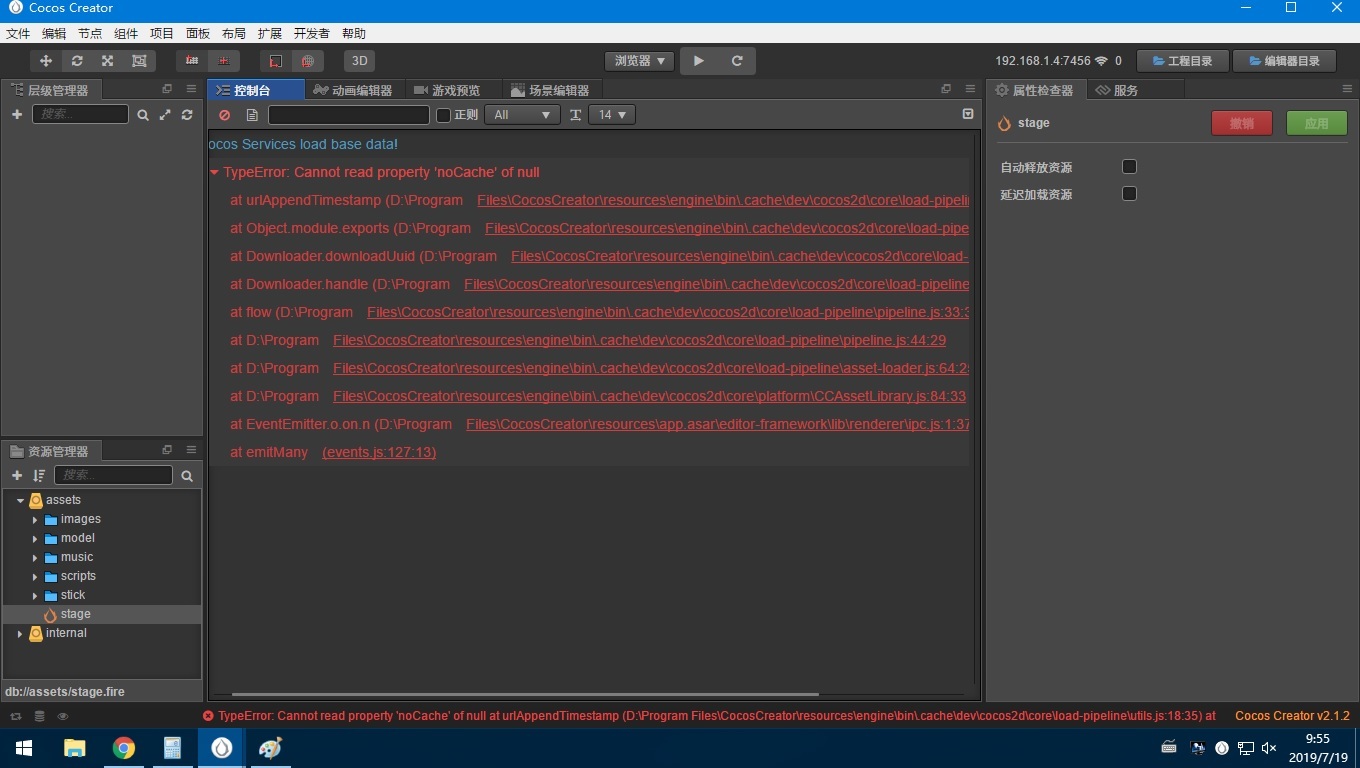Viewport: 1360px width, 768px height.
Task: Add a node in the hierarchy panel
Action: coord(17,115)
